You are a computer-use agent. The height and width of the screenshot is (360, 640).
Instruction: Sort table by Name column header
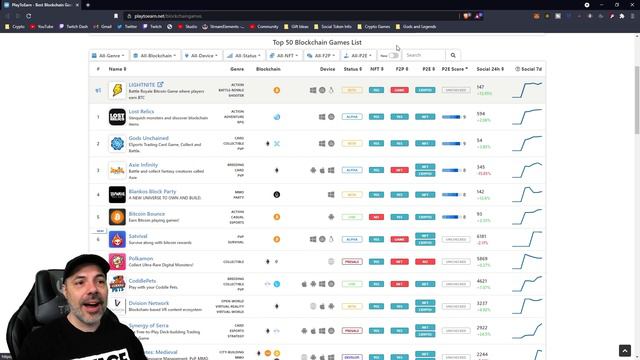tap(117, 69)
